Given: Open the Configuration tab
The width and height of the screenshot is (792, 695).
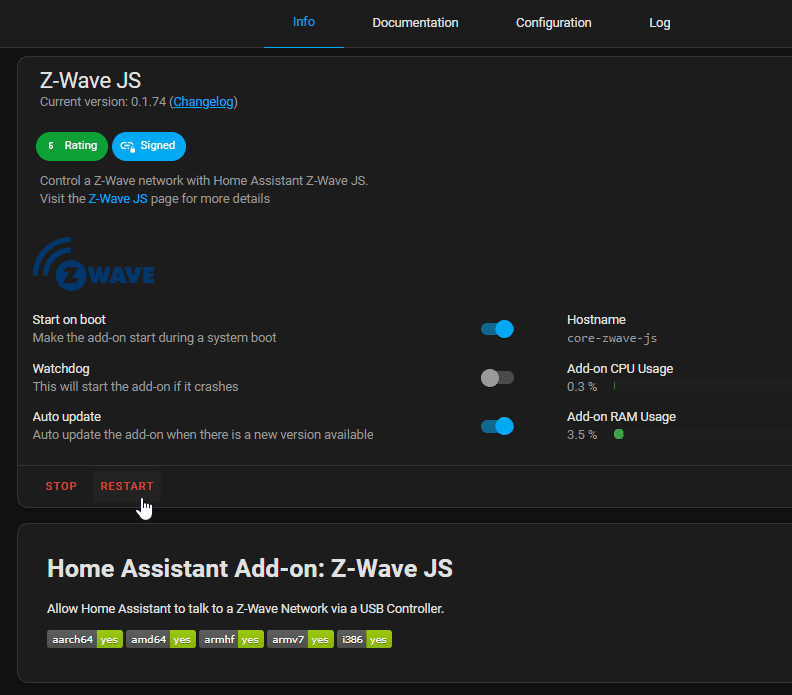Looking at the screenshot, I should [554, 23].
